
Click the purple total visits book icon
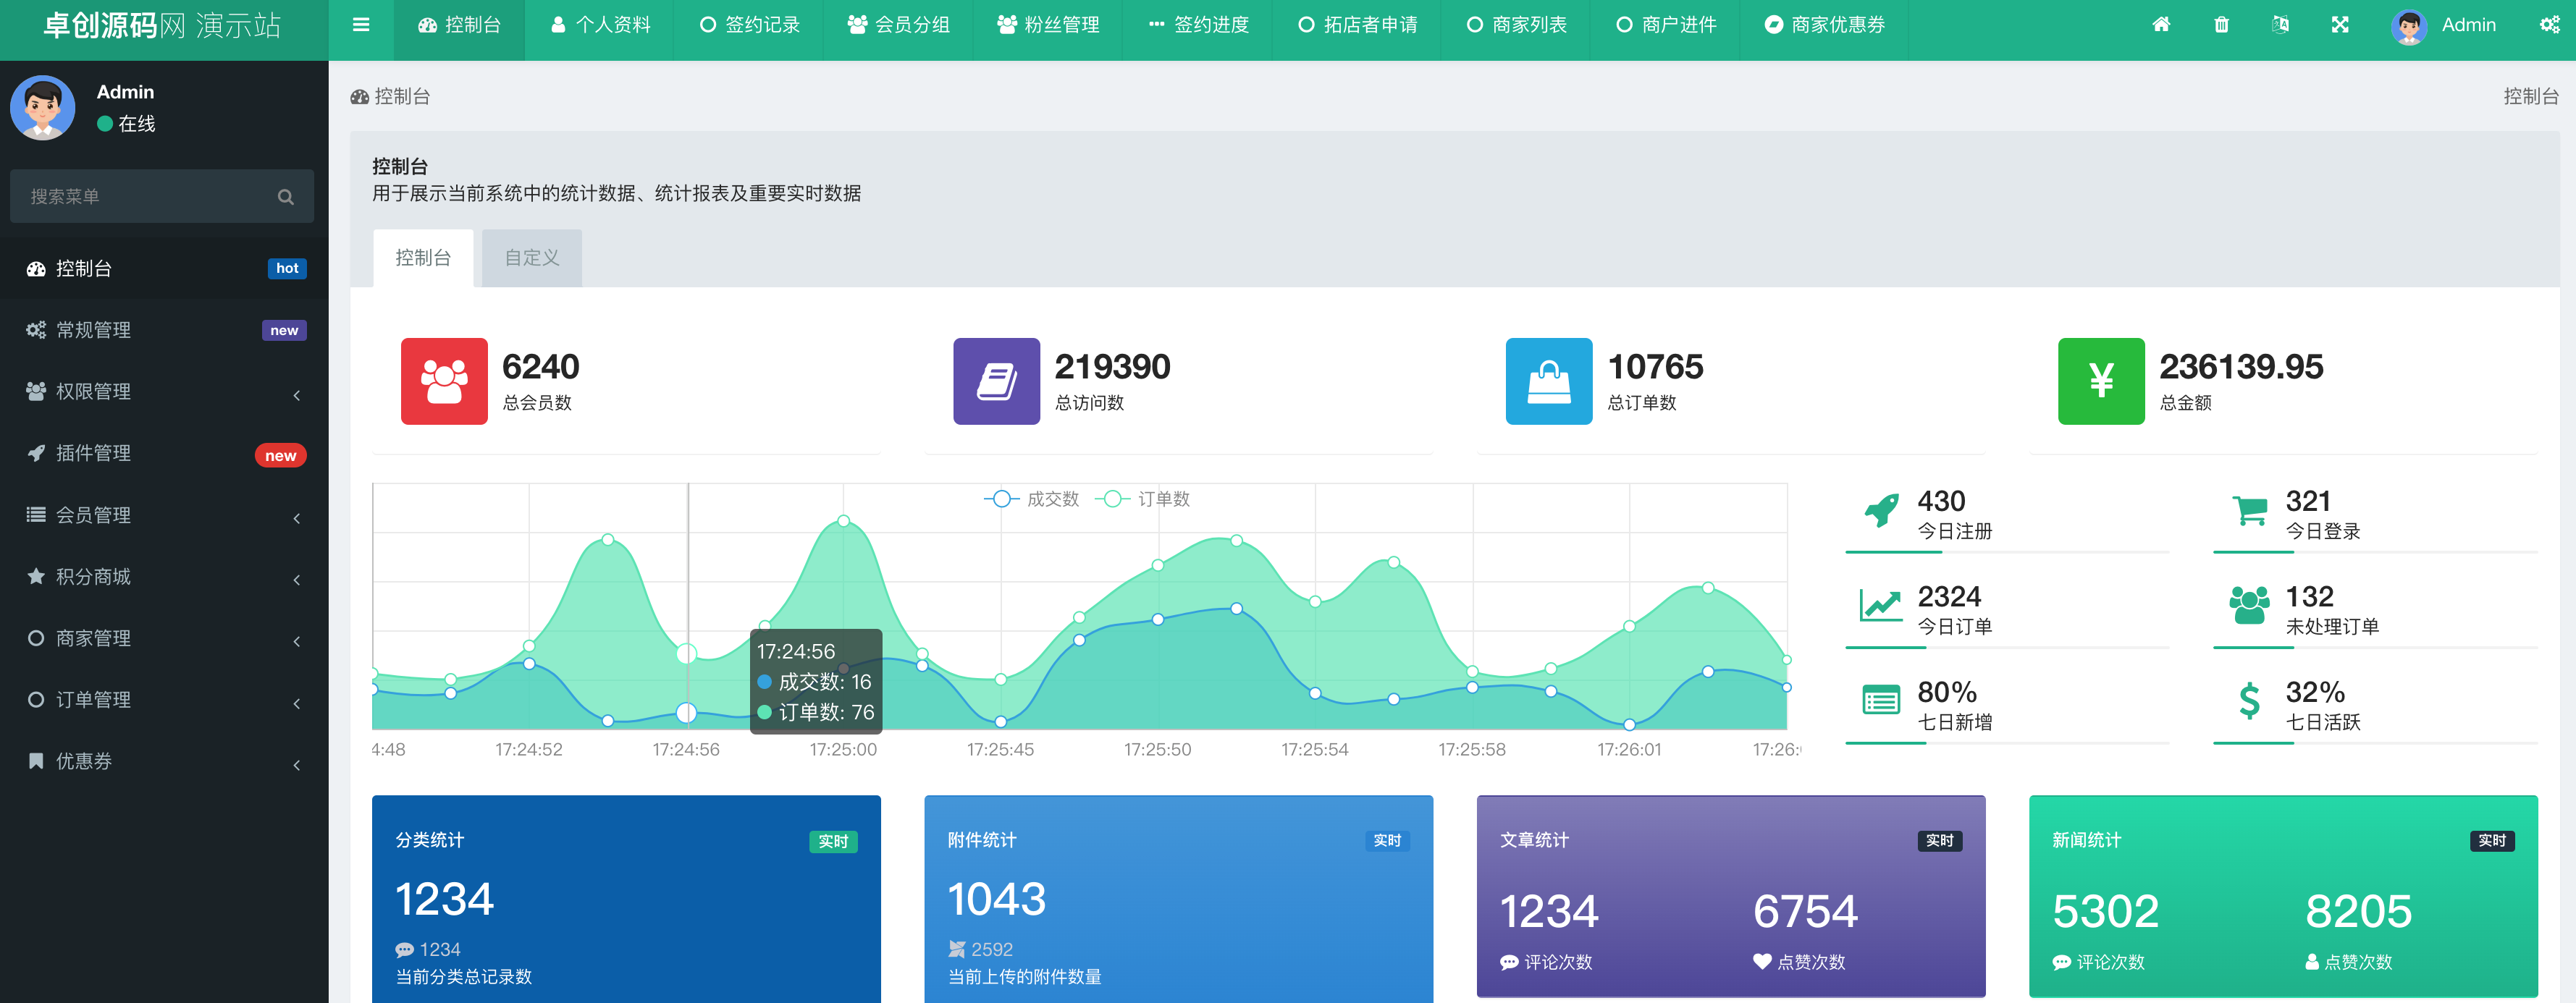coord(996,381)
